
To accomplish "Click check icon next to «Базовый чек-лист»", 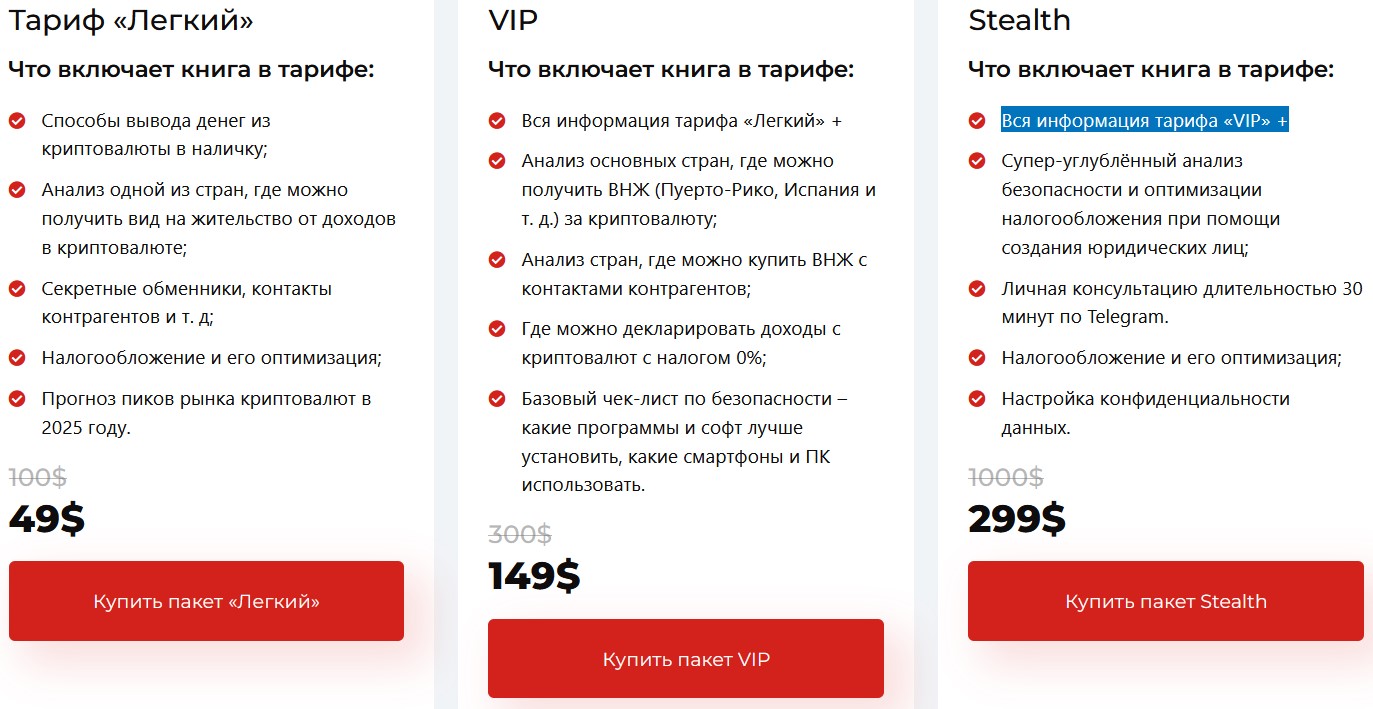I will click(x=497, y=399).
